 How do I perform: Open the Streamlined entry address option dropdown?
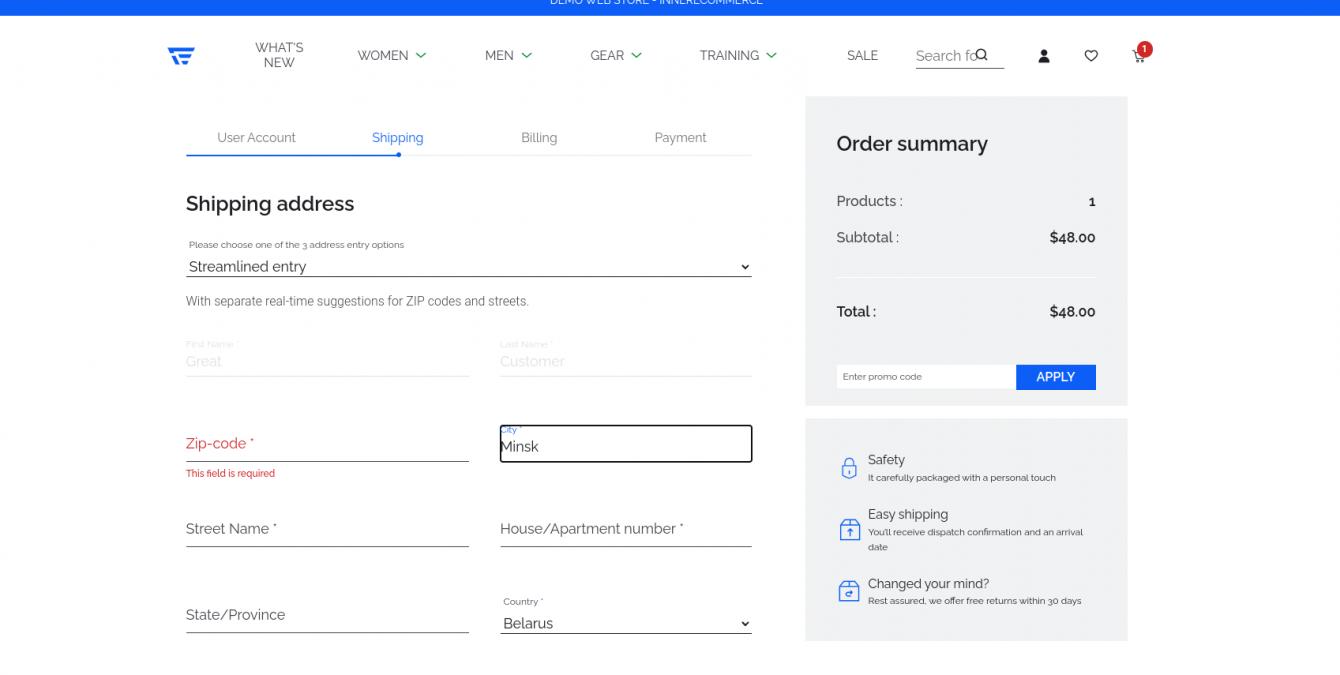click(468, 267)
